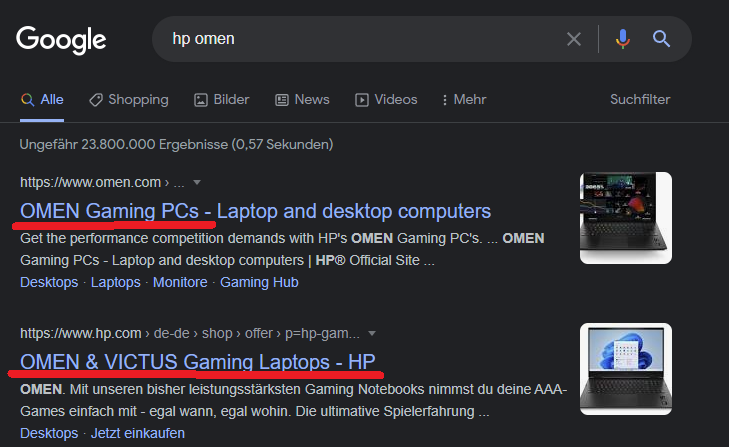
Task: Follow the Jetzt einkaufen sitelink
Action: [x=138, y=433]
